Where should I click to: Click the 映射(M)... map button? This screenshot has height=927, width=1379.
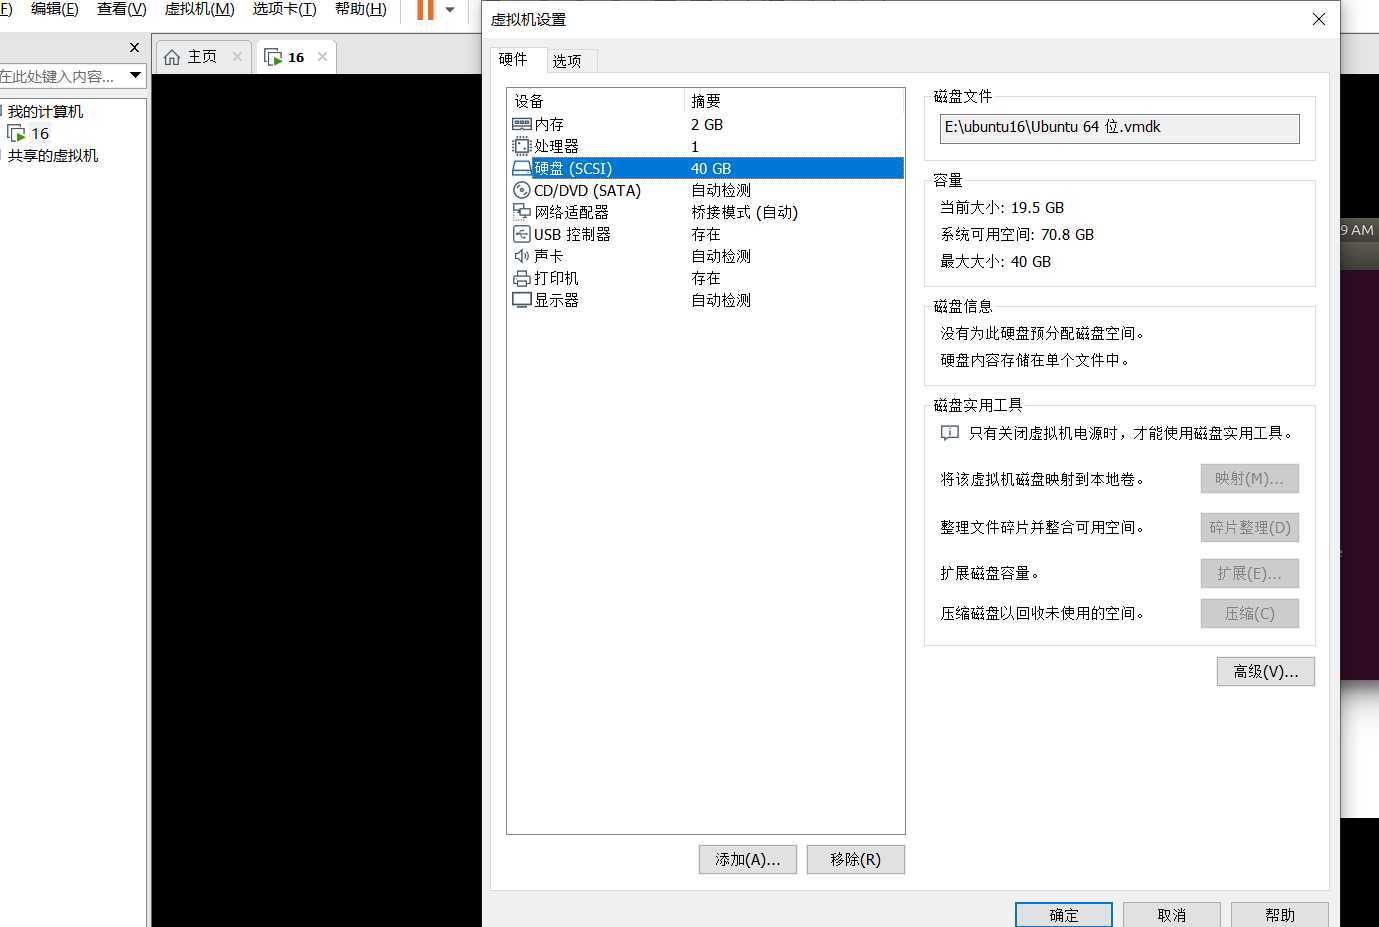1250,479
